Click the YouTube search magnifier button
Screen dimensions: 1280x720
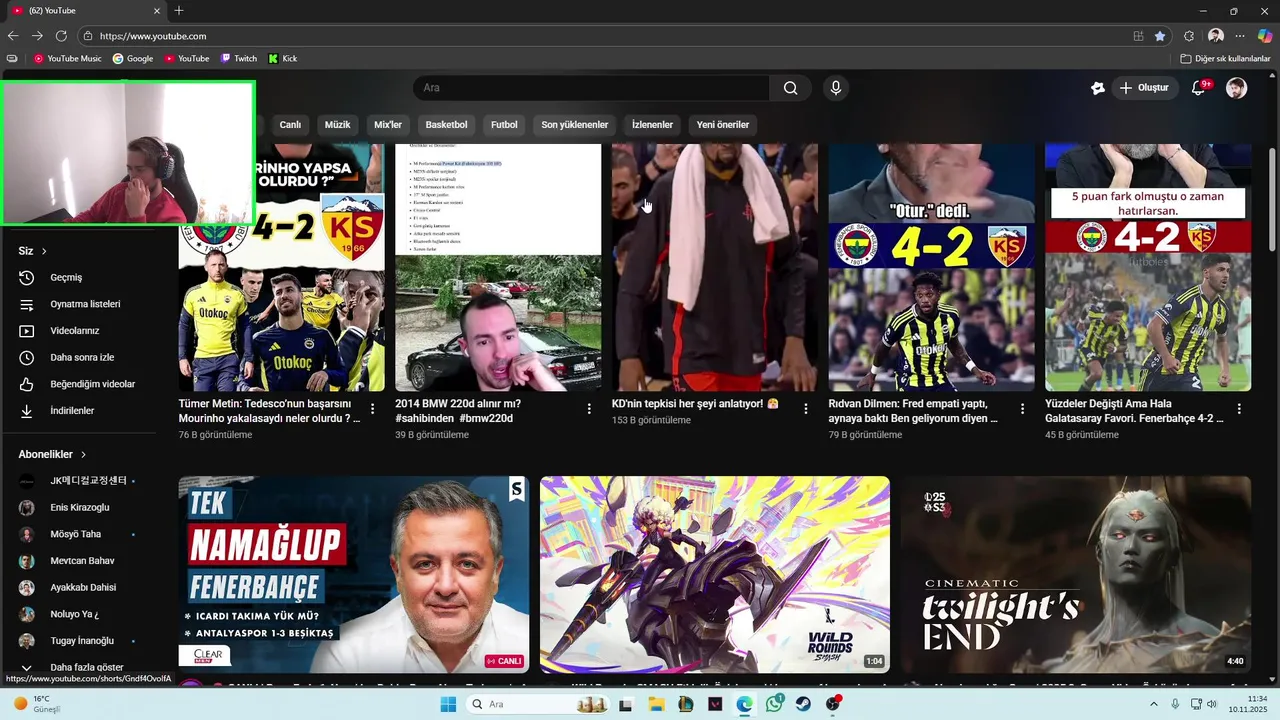790,88
